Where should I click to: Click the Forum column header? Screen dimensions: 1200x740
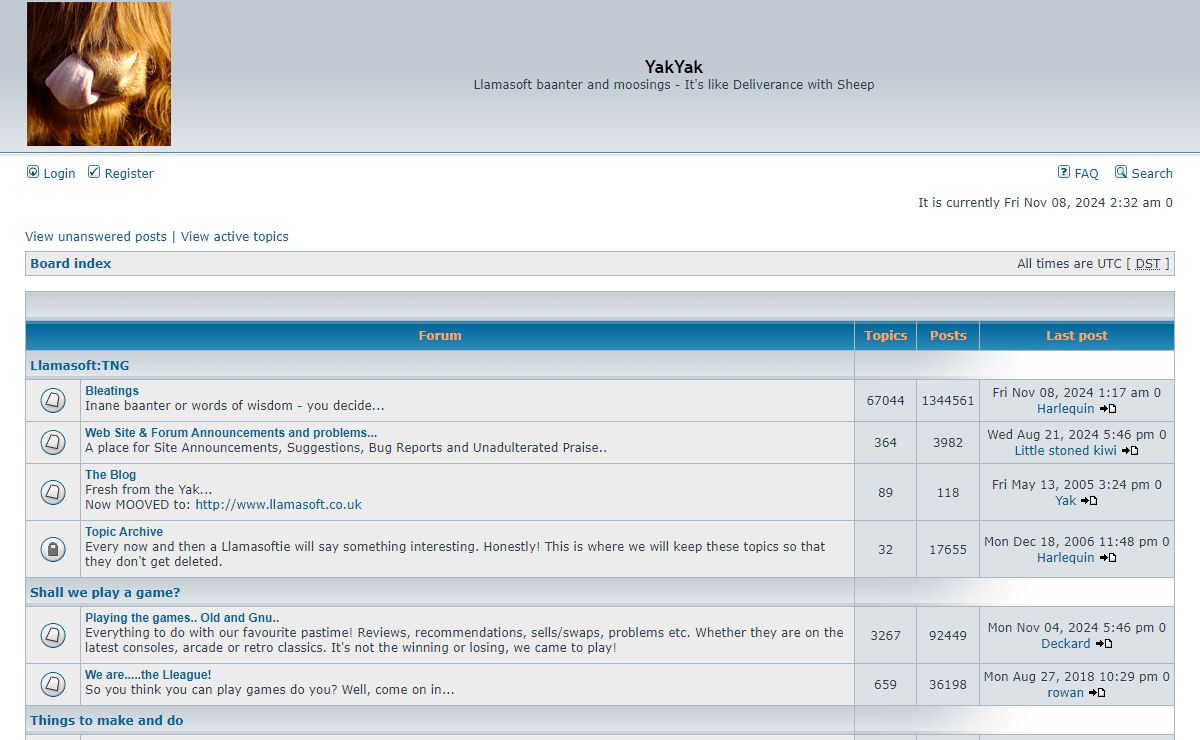click(x=440, y=336)
